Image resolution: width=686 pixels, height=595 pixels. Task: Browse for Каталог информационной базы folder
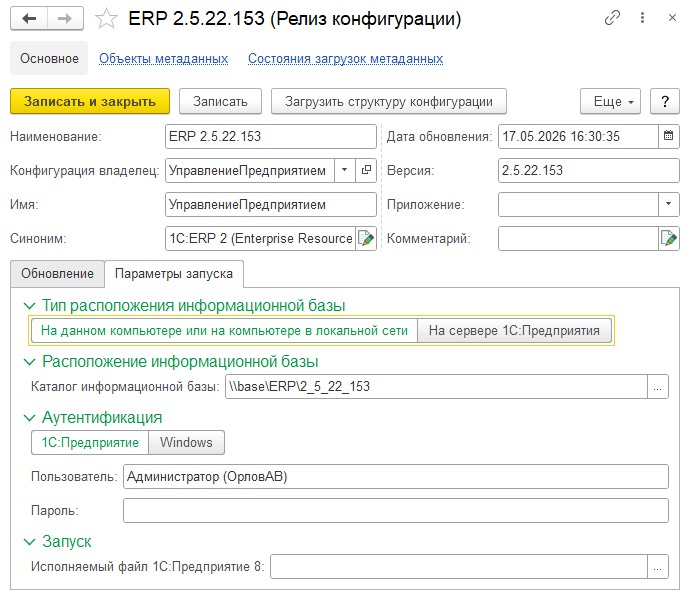pyautogui.click(x=658, y=386)
